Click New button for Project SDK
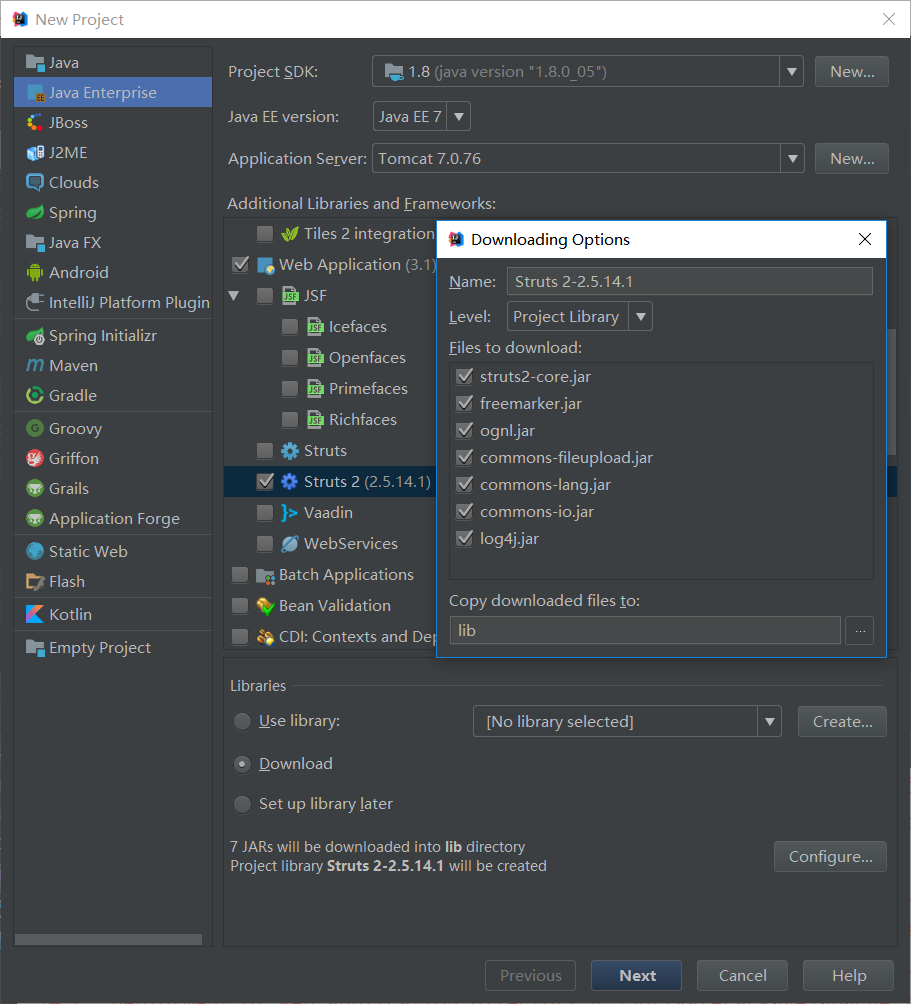The image size is (911, 1004). (851, 72)
